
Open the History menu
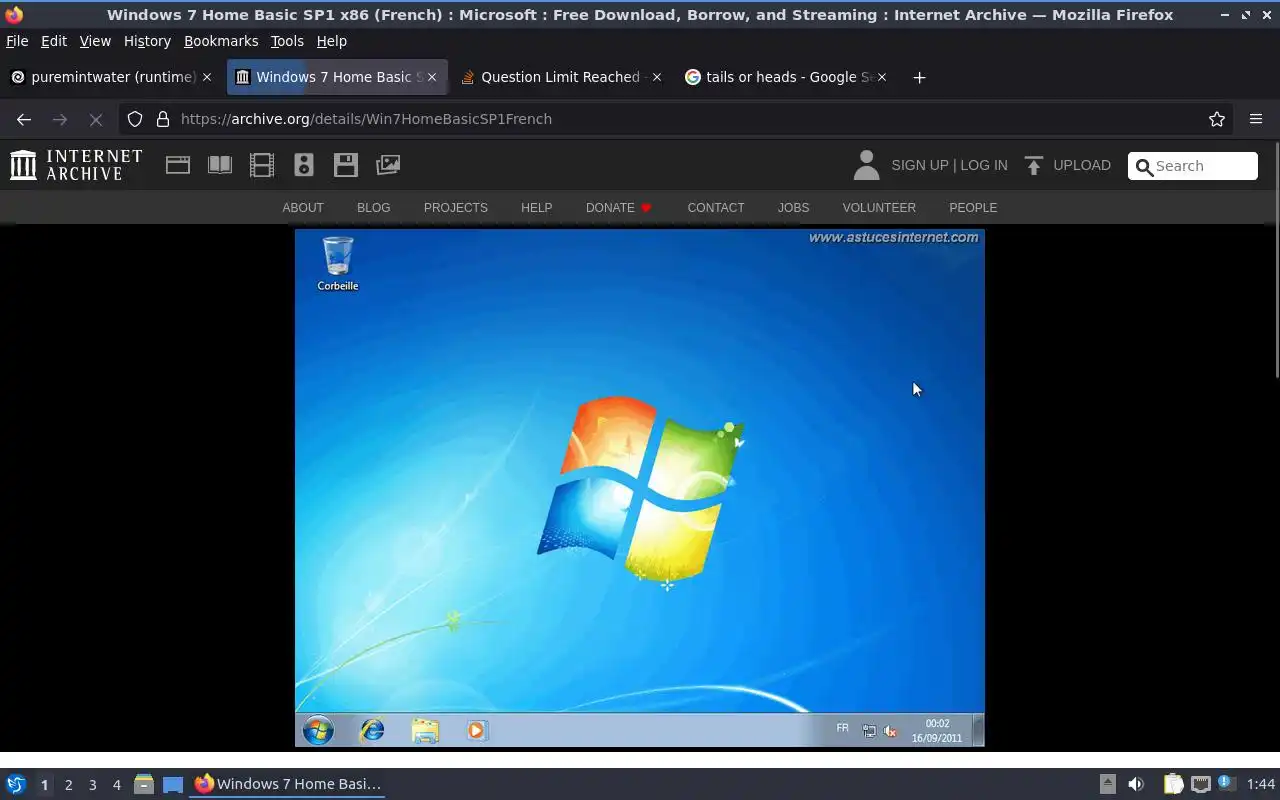147,41
